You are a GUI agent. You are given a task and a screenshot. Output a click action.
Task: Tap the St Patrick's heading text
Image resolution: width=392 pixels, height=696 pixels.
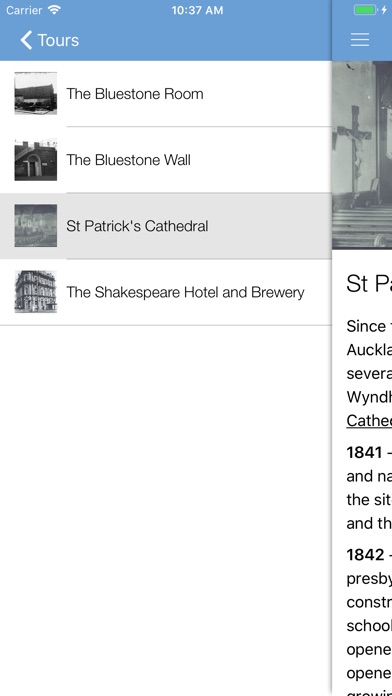(x=369, y=284)
